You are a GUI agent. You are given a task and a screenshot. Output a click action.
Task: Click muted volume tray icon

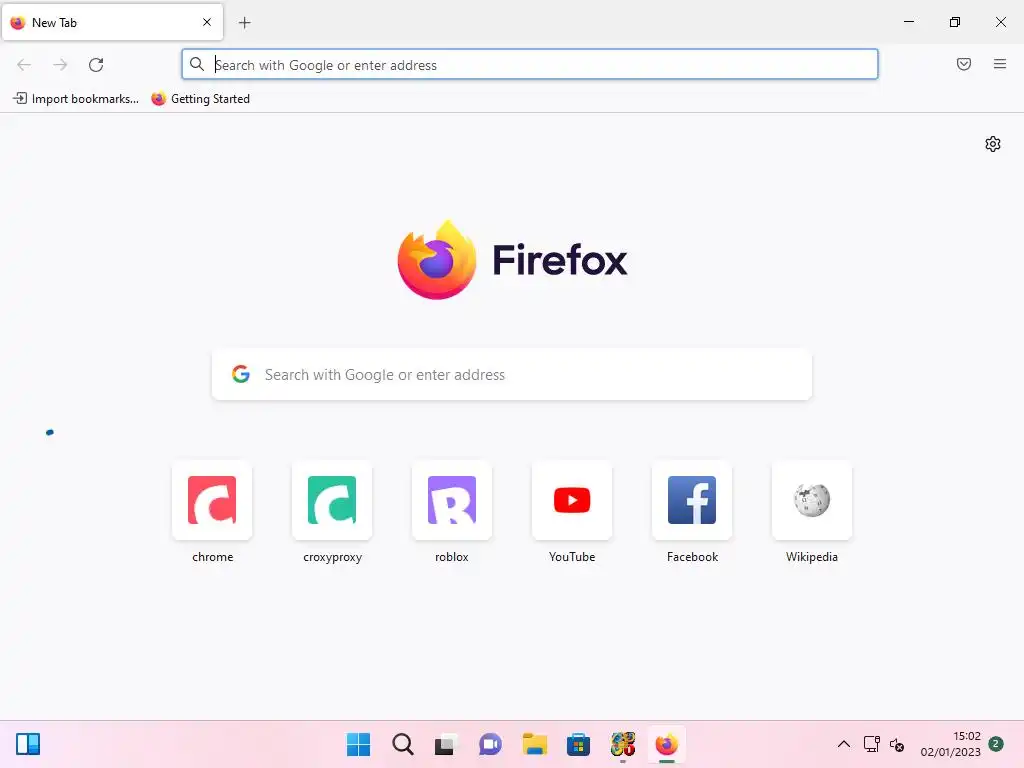click(x=897, y=744)
